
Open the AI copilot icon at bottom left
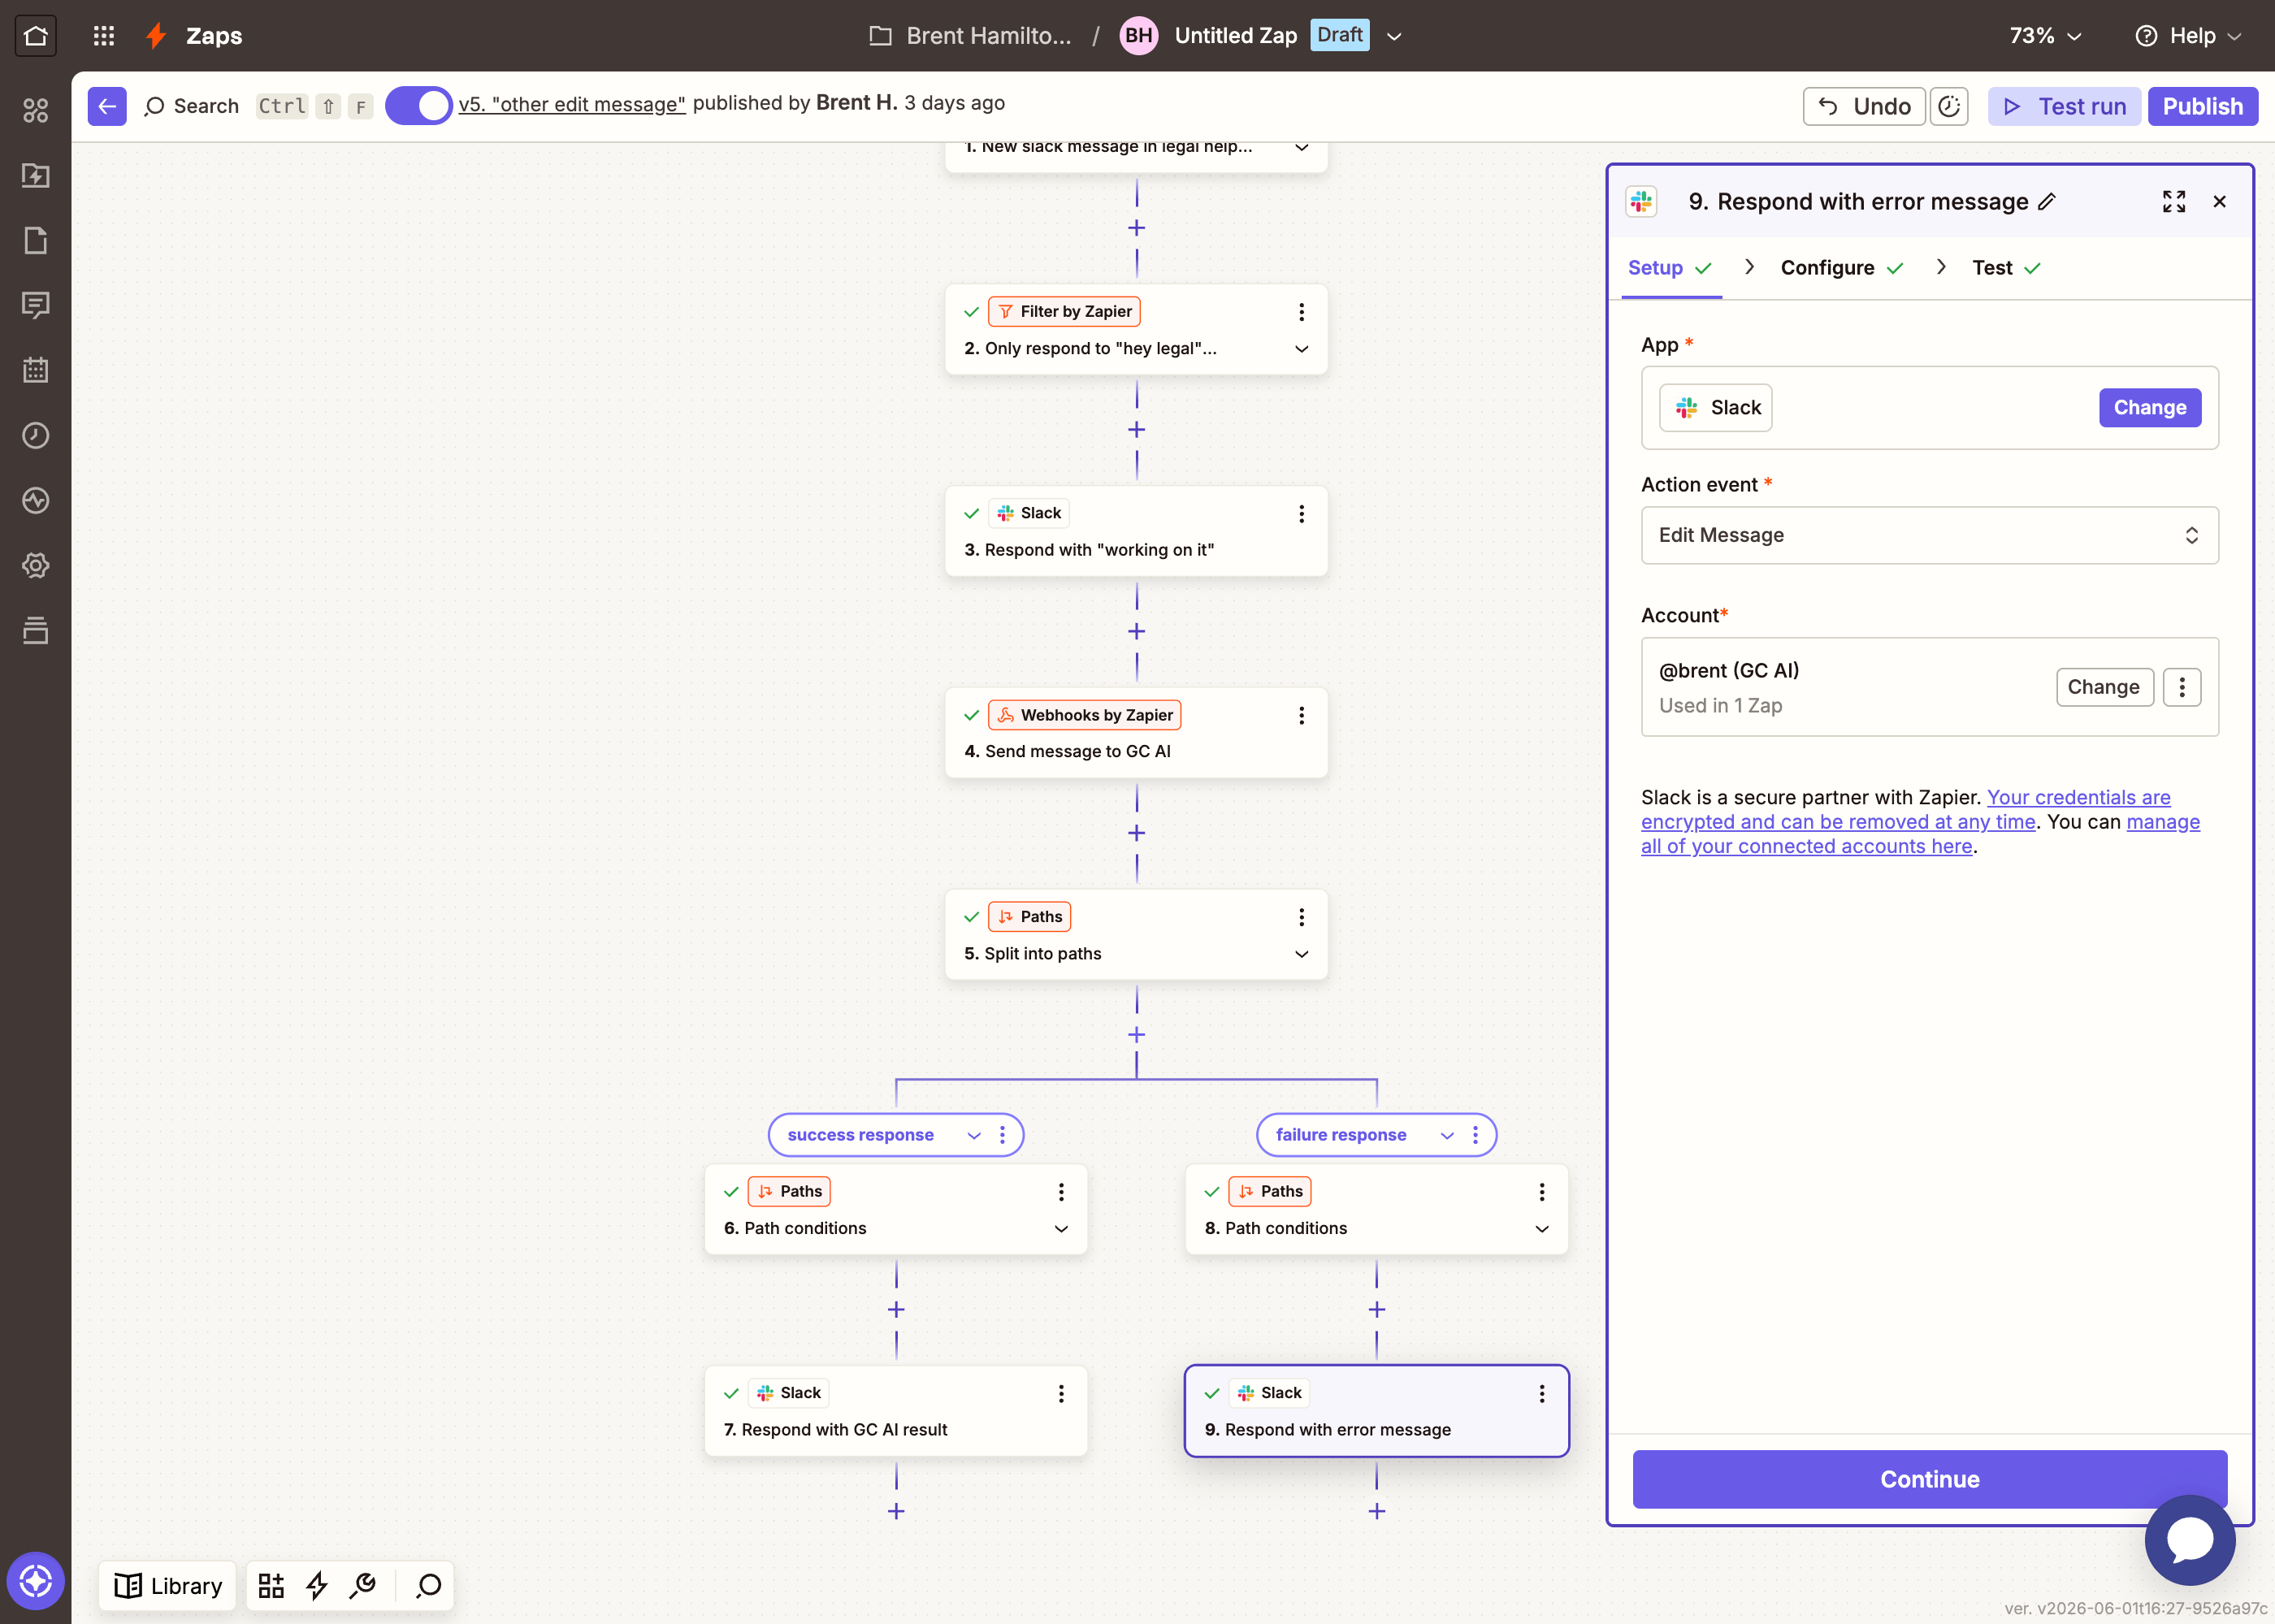(x=36, y=1581)
